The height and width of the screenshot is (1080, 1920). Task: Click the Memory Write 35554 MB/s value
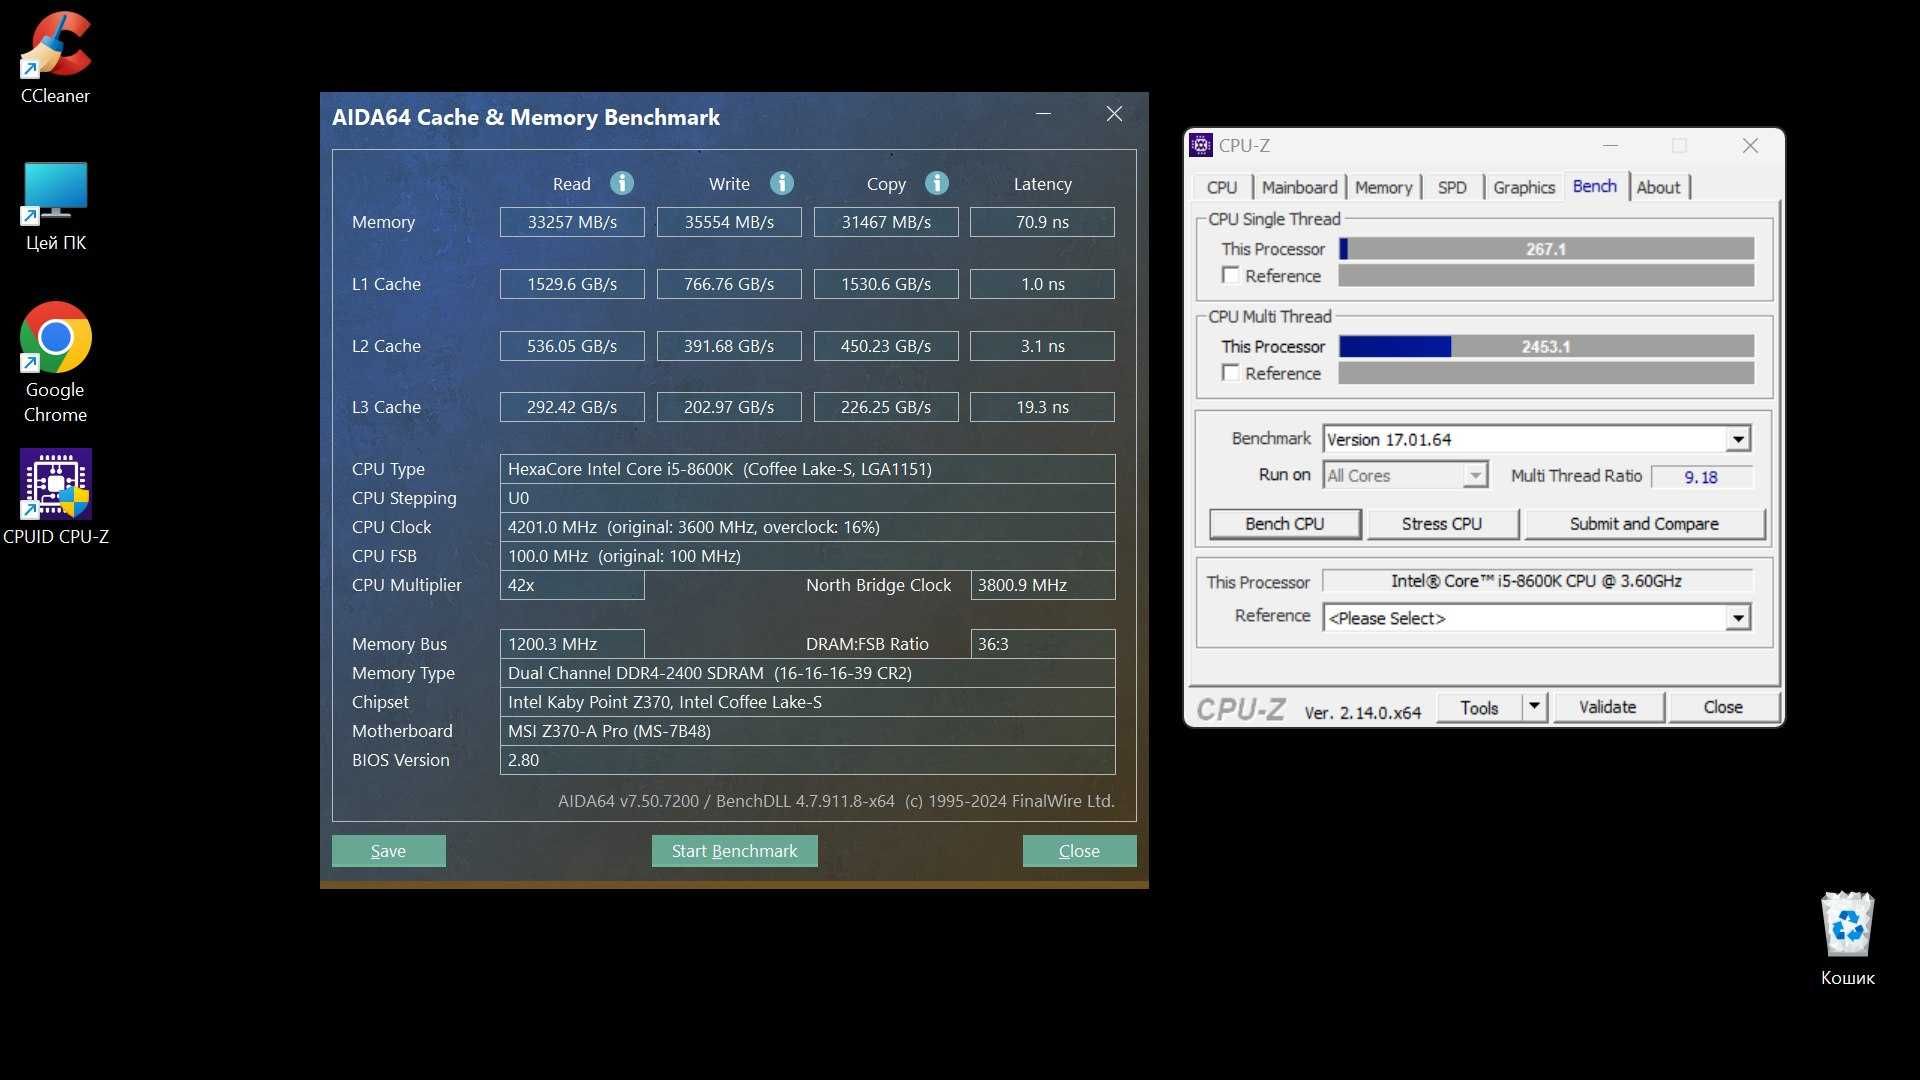(729, 222)
